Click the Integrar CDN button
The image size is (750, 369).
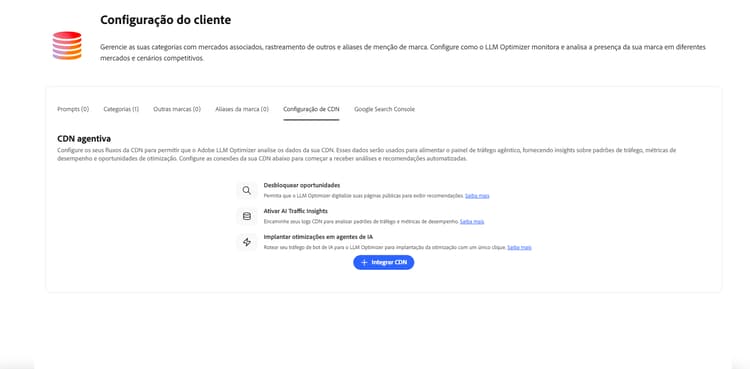384,262
